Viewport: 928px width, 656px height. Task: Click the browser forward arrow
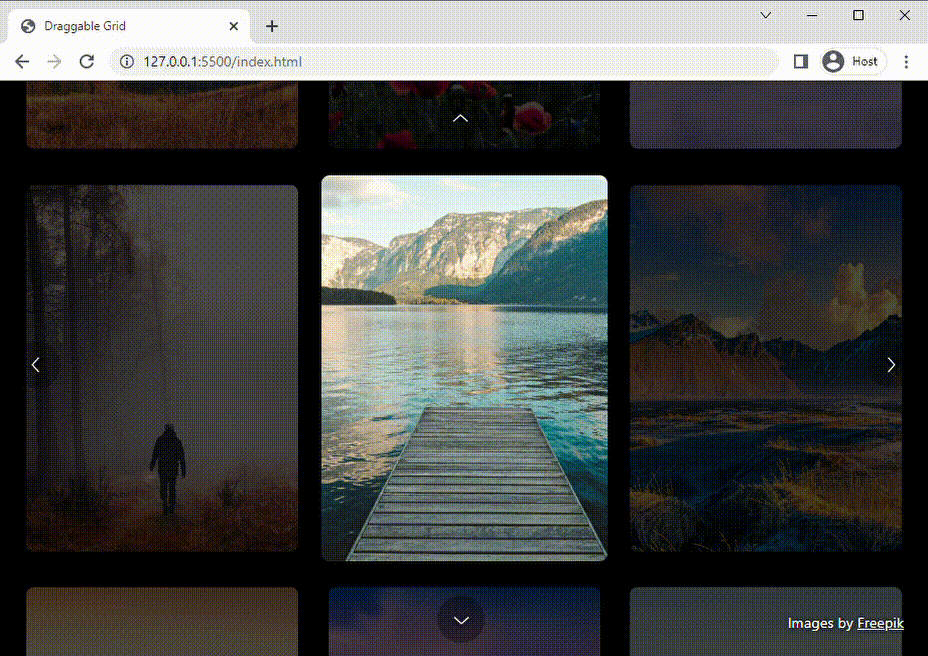click(54, 62)
